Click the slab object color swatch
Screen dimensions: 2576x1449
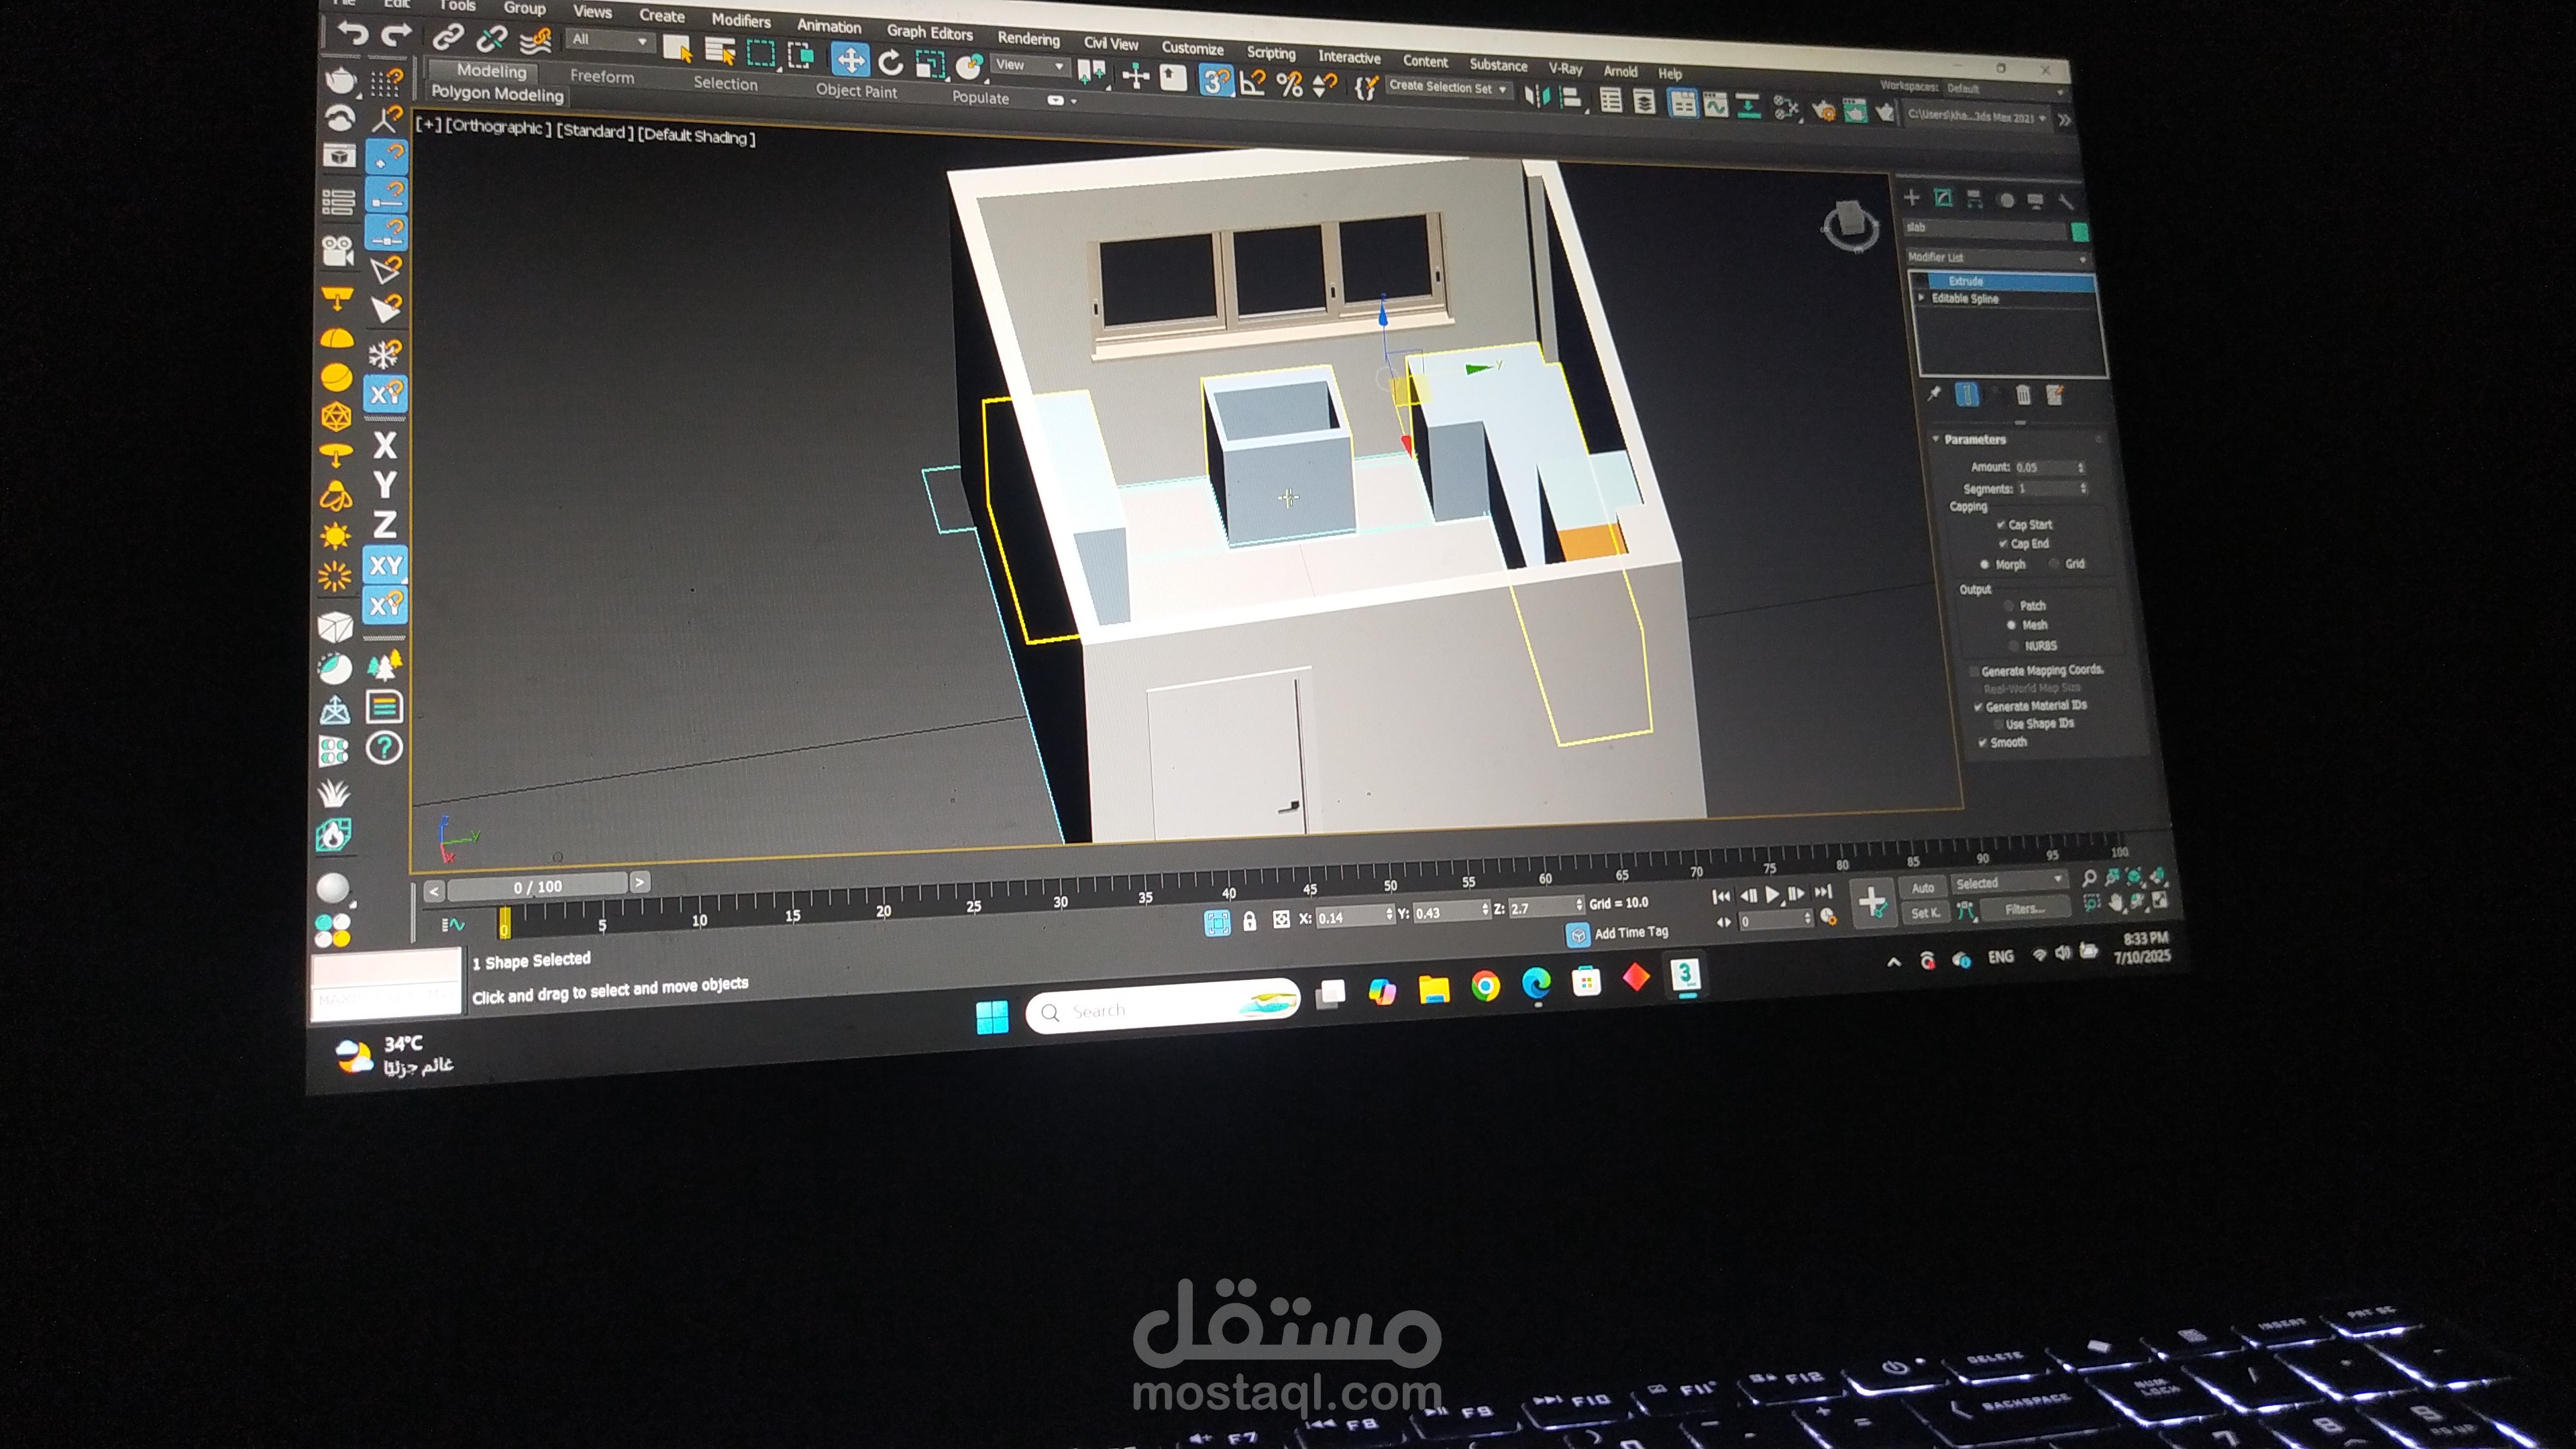(x=2080, y=233)
